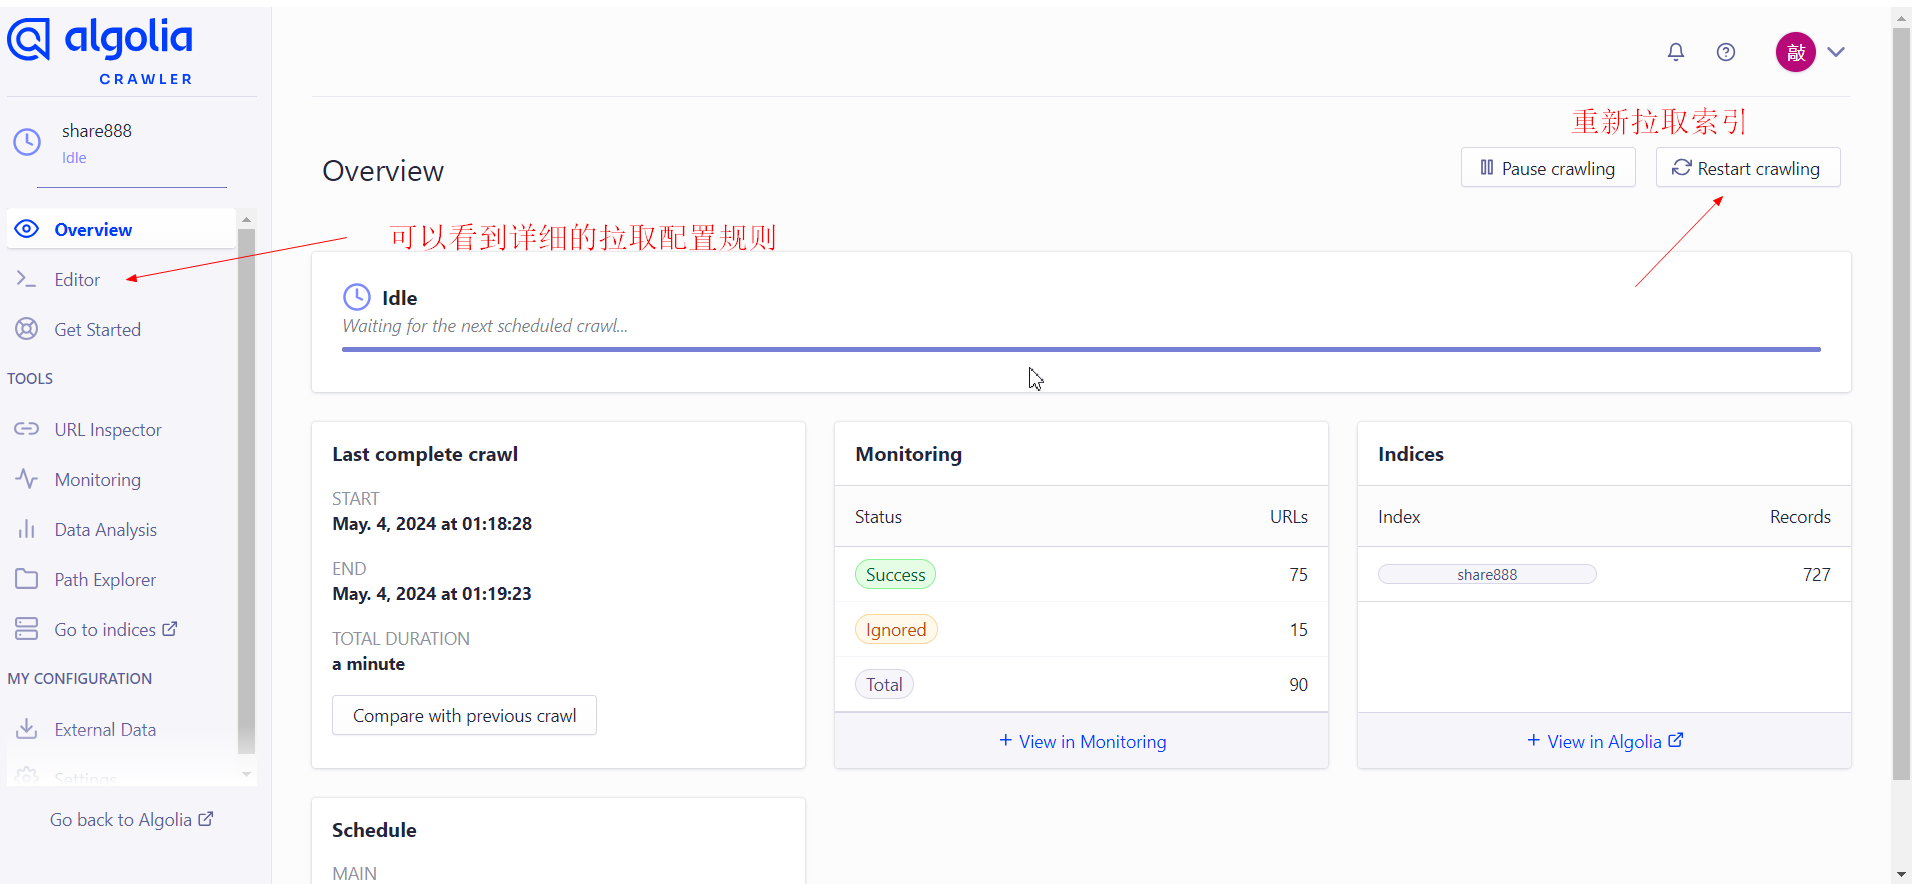Image resolution: width=1912 pixels, height=884 pixels.
Task: Click the External Data download icon
Action: tap(27, 729)
